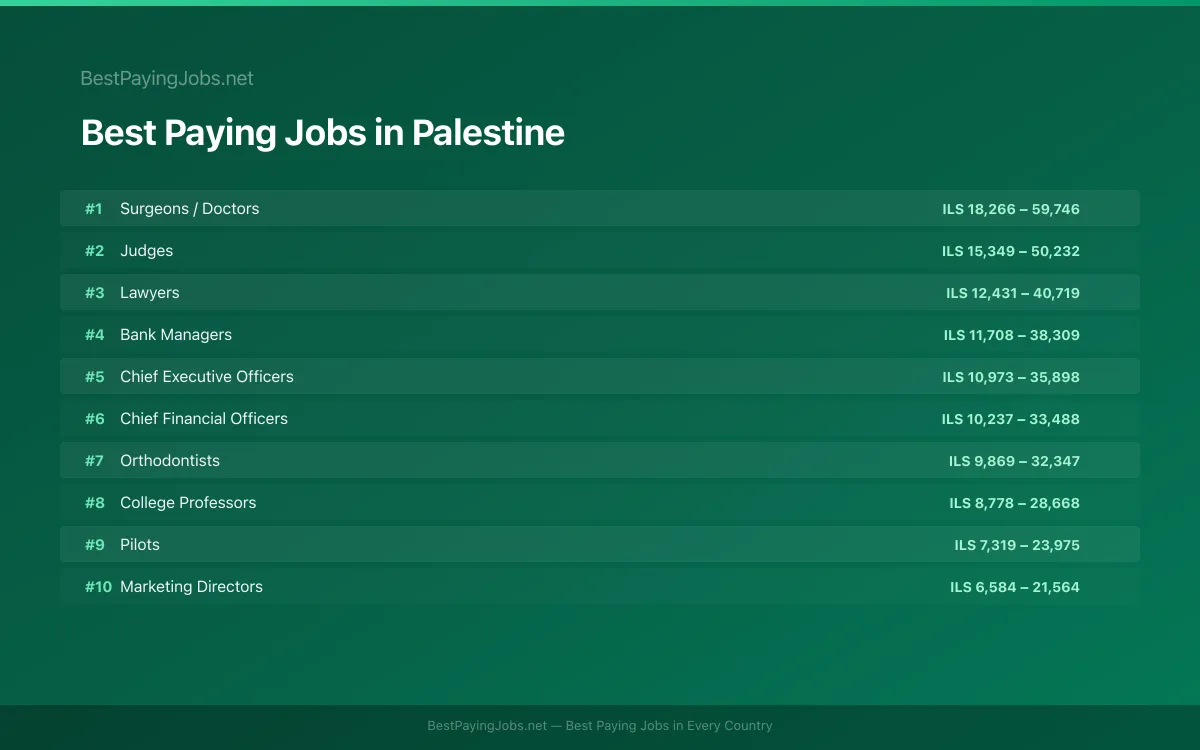Click the #3 rank number
1200x750 pixels.
94,293
